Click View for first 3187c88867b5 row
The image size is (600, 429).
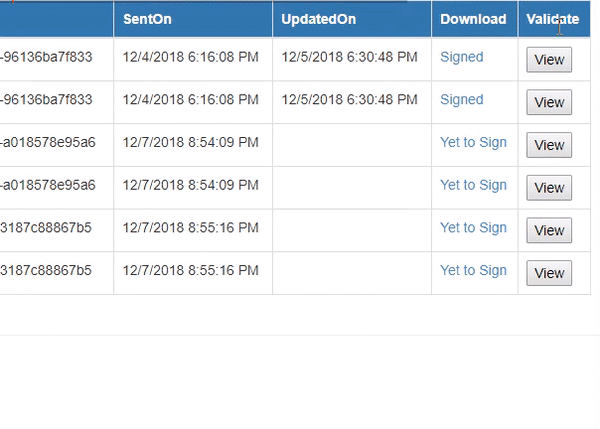point(549,230)
